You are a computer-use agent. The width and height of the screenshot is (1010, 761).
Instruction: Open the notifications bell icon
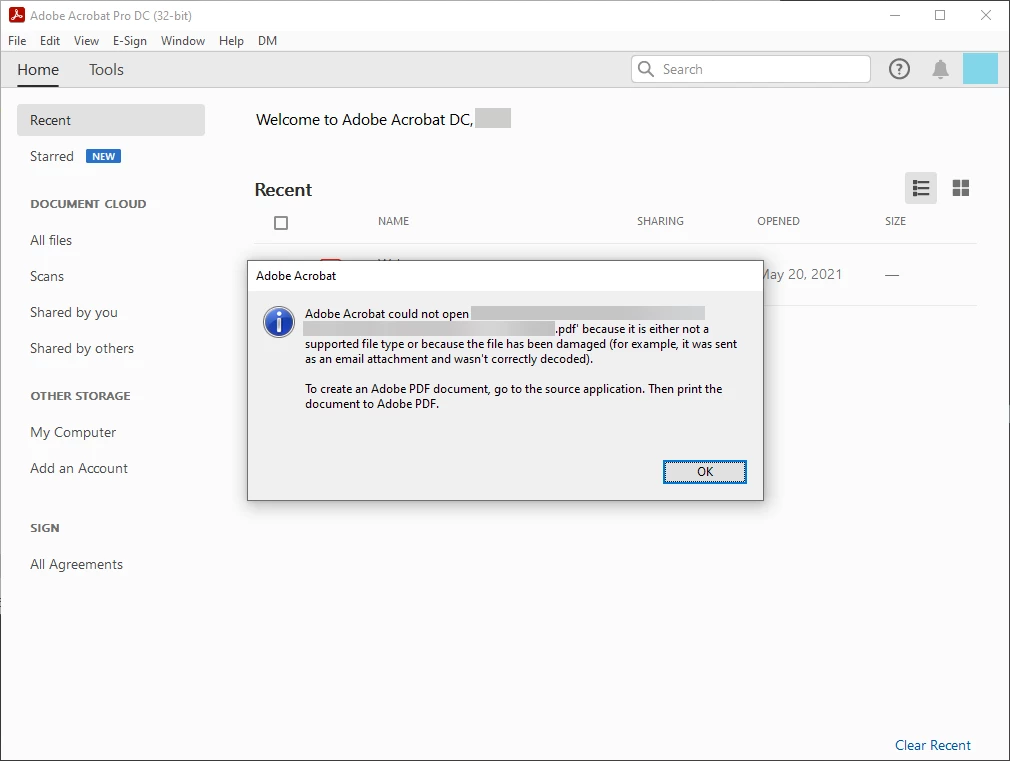tap(940, 69)
